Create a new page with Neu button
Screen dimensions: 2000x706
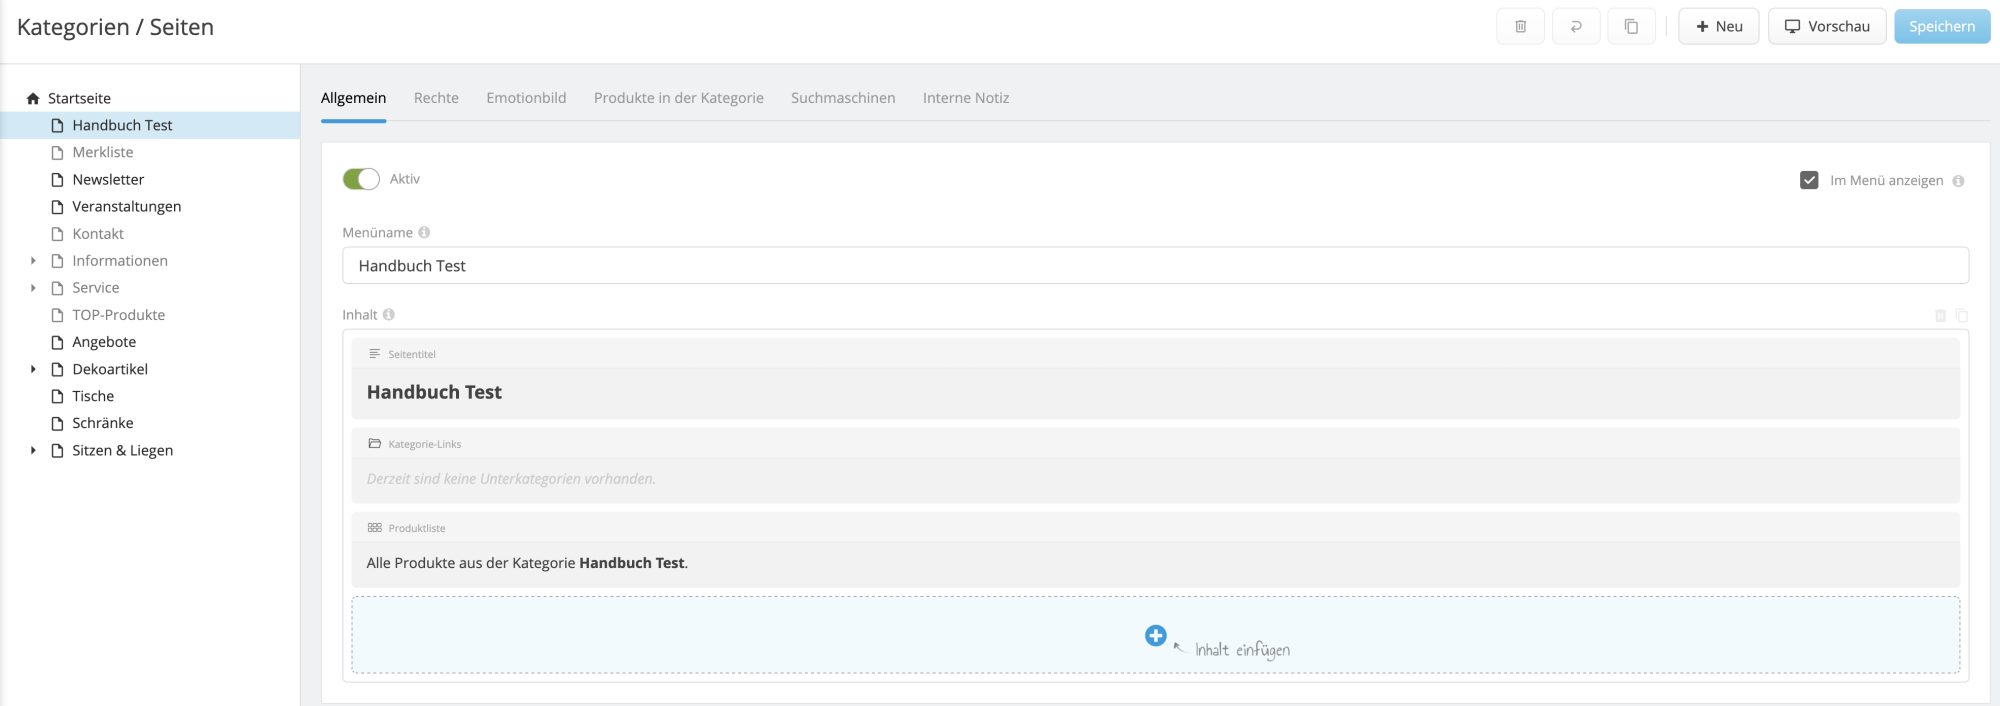1718,27
